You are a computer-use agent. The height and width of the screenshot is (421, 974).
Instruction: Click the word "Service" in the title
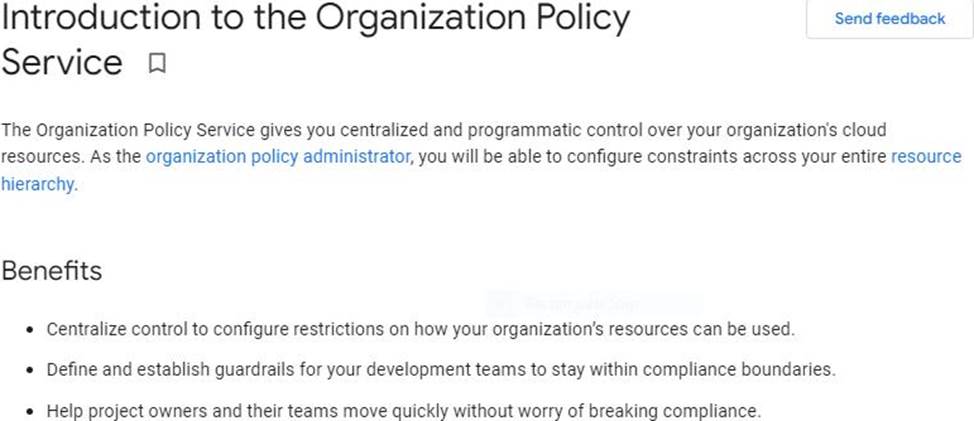62,62
